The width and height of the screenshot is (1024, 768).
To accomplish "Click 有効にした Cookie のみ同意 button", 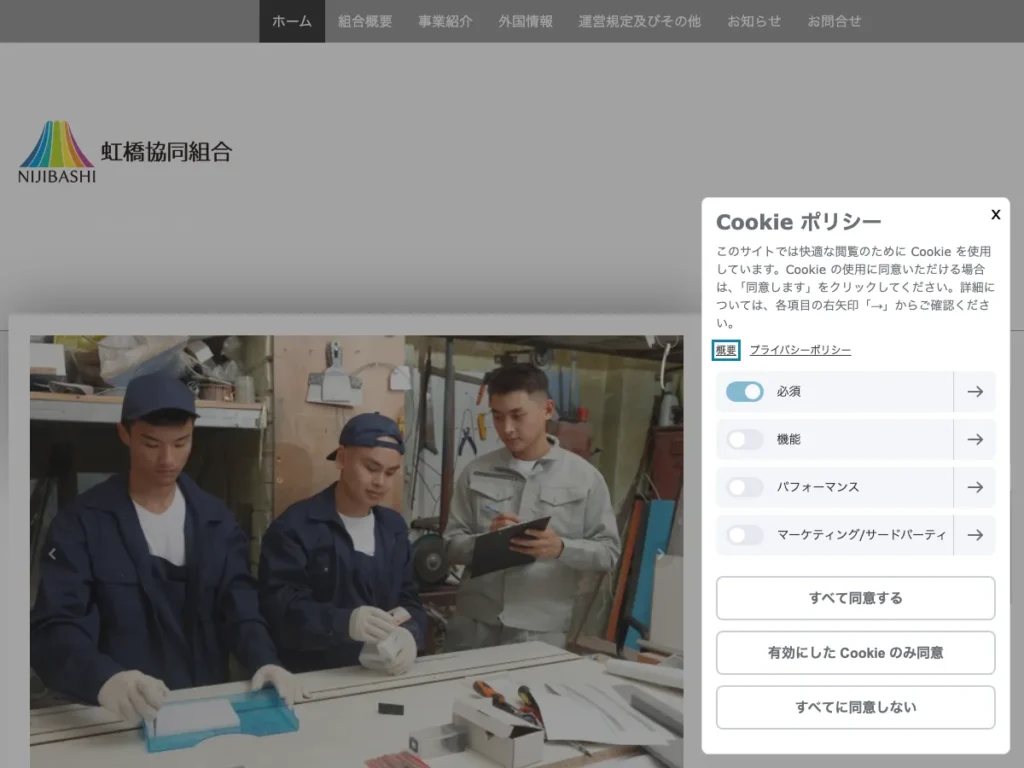I will [856, 652].
